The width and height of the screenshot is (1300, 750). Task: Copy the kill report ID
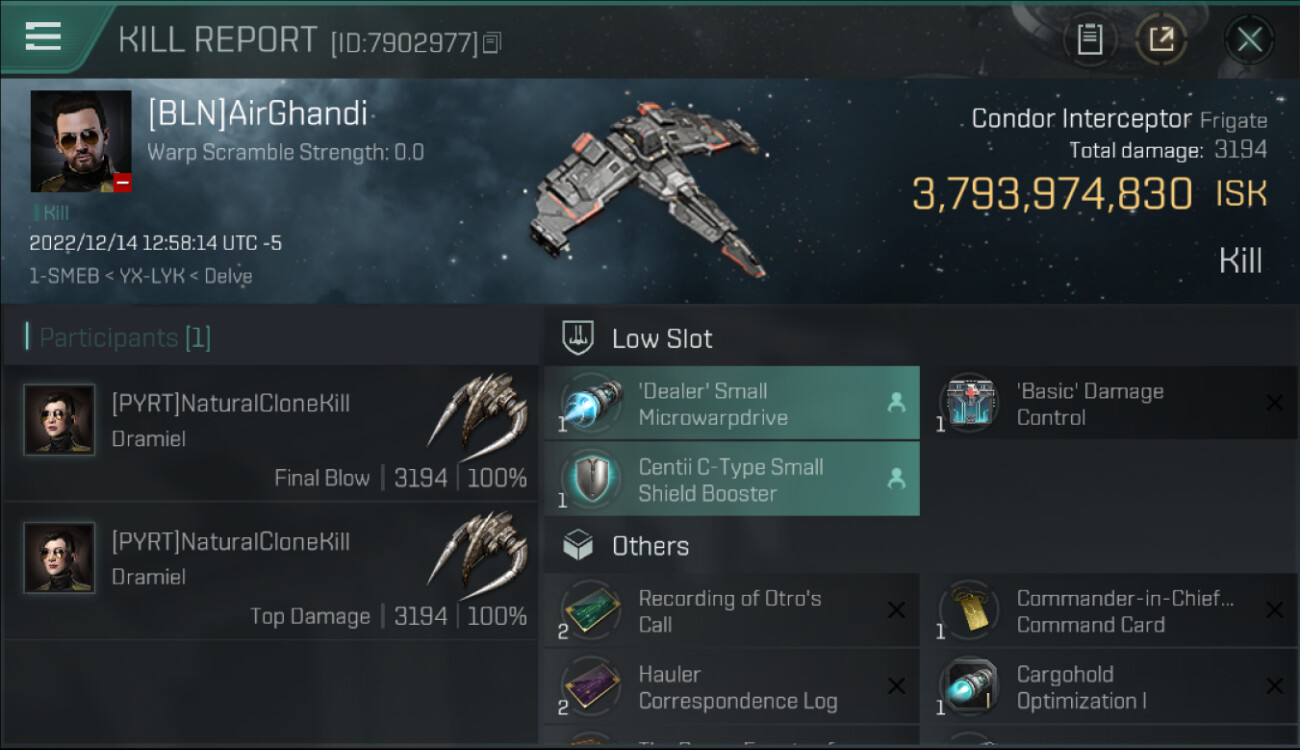(491, 43)
